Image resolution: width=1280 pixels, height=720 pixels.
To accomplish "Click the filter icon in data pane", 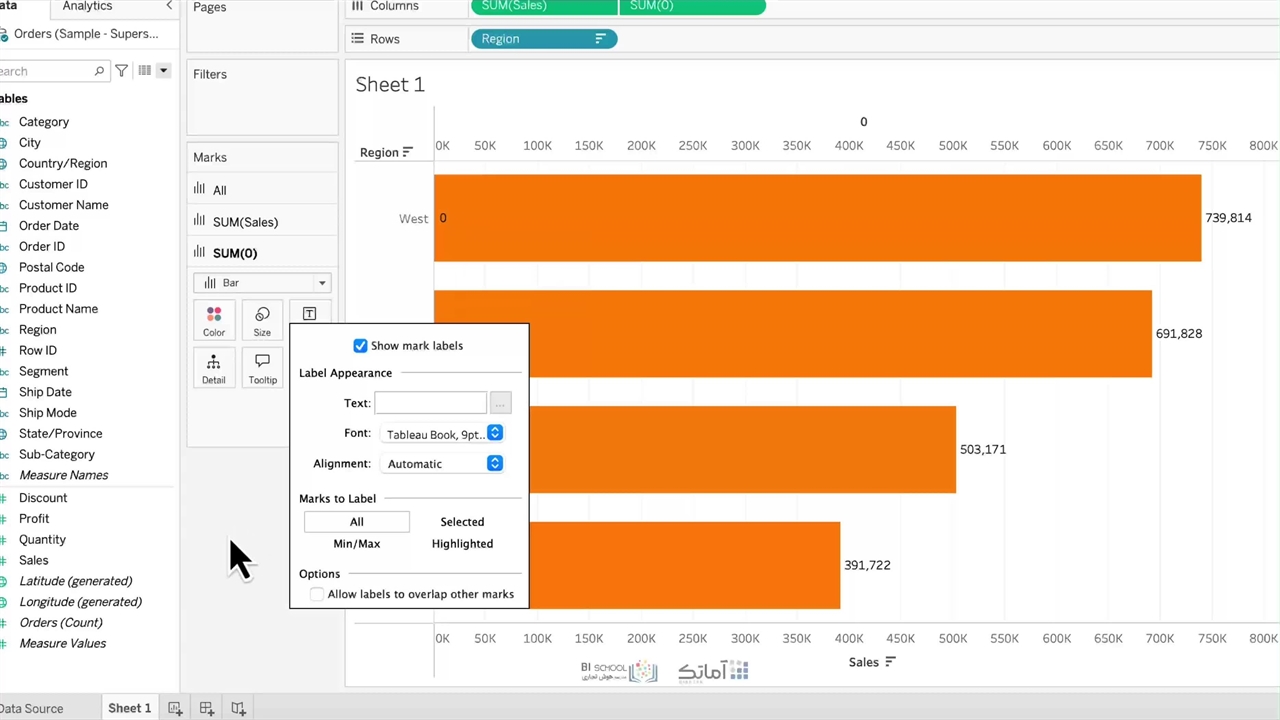I will (121, 71).
